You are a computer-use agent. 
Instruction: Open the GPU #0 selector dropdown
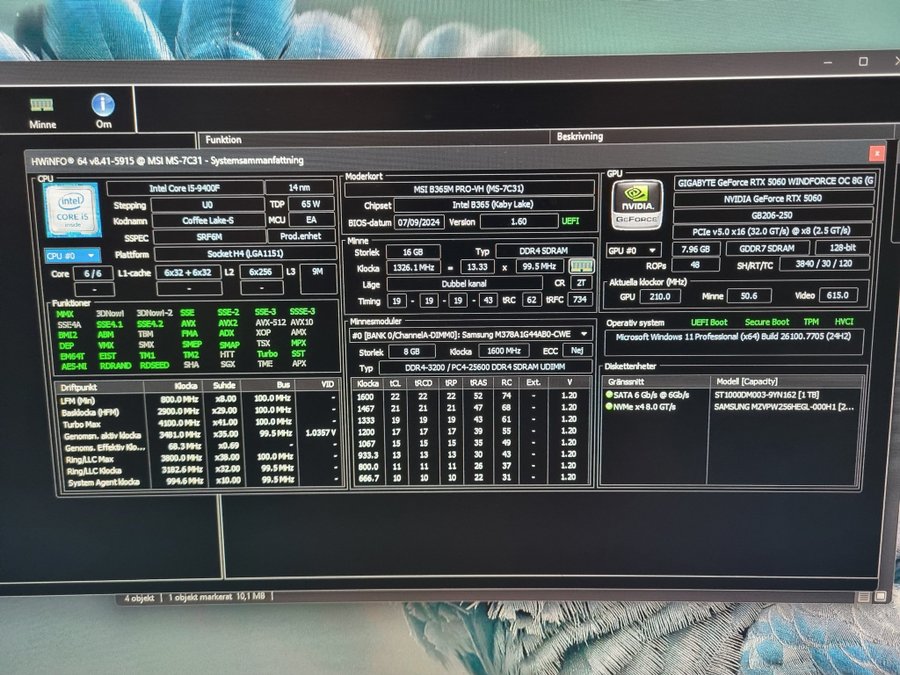636,249
